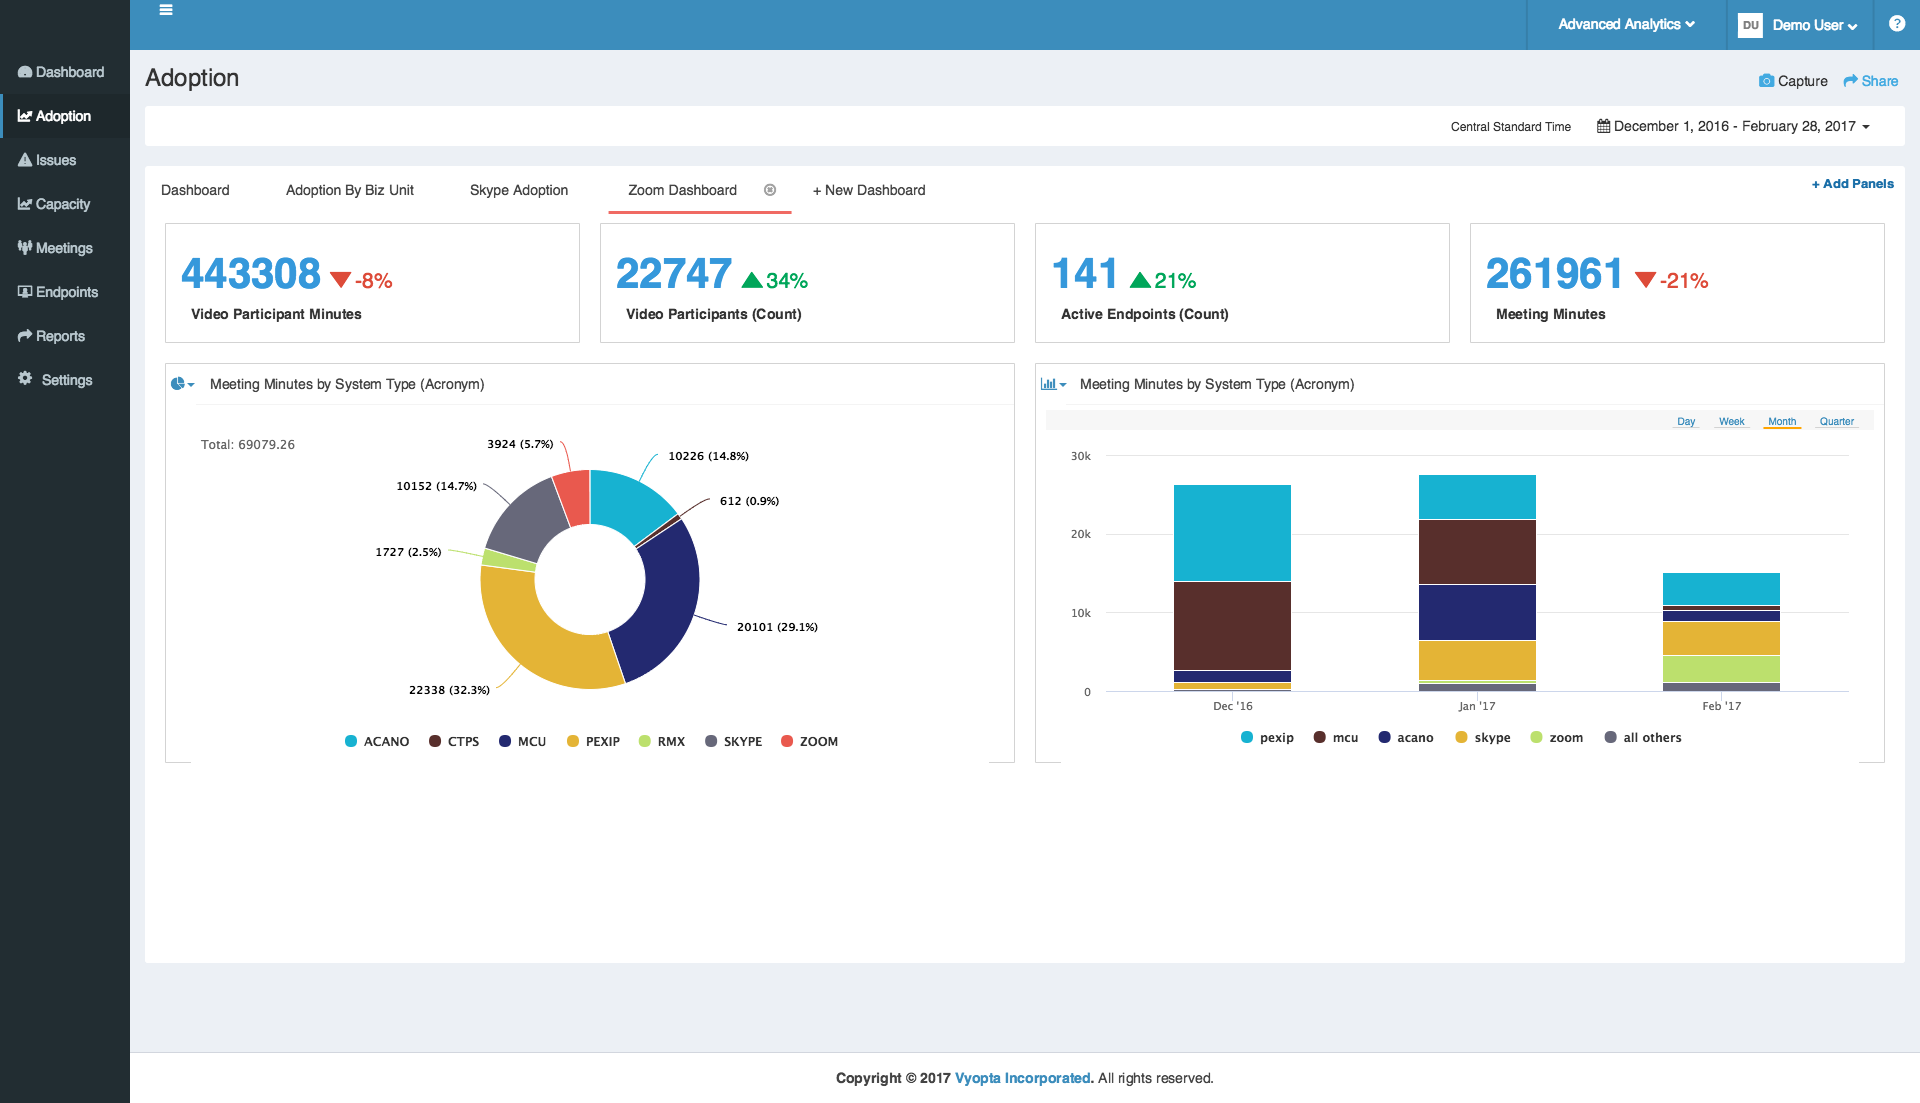Toggle MCU legend in the pie chart

point(522,741)
